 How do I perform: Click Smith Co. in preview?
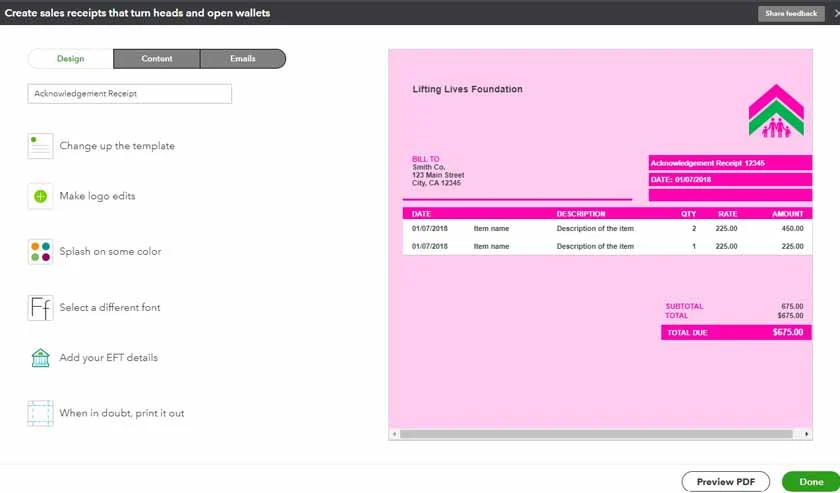[429, 167]
